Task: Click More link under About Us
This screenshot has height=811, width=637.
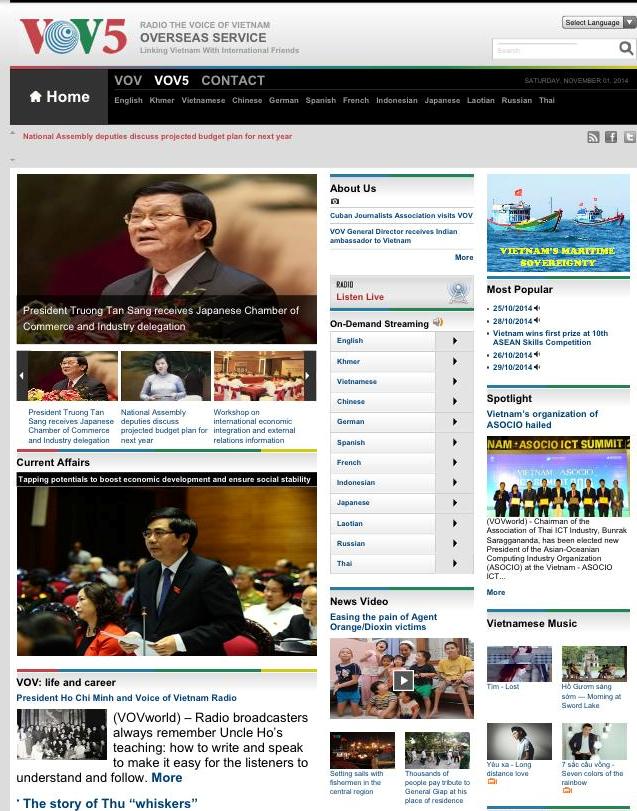Action: (464, 258)
